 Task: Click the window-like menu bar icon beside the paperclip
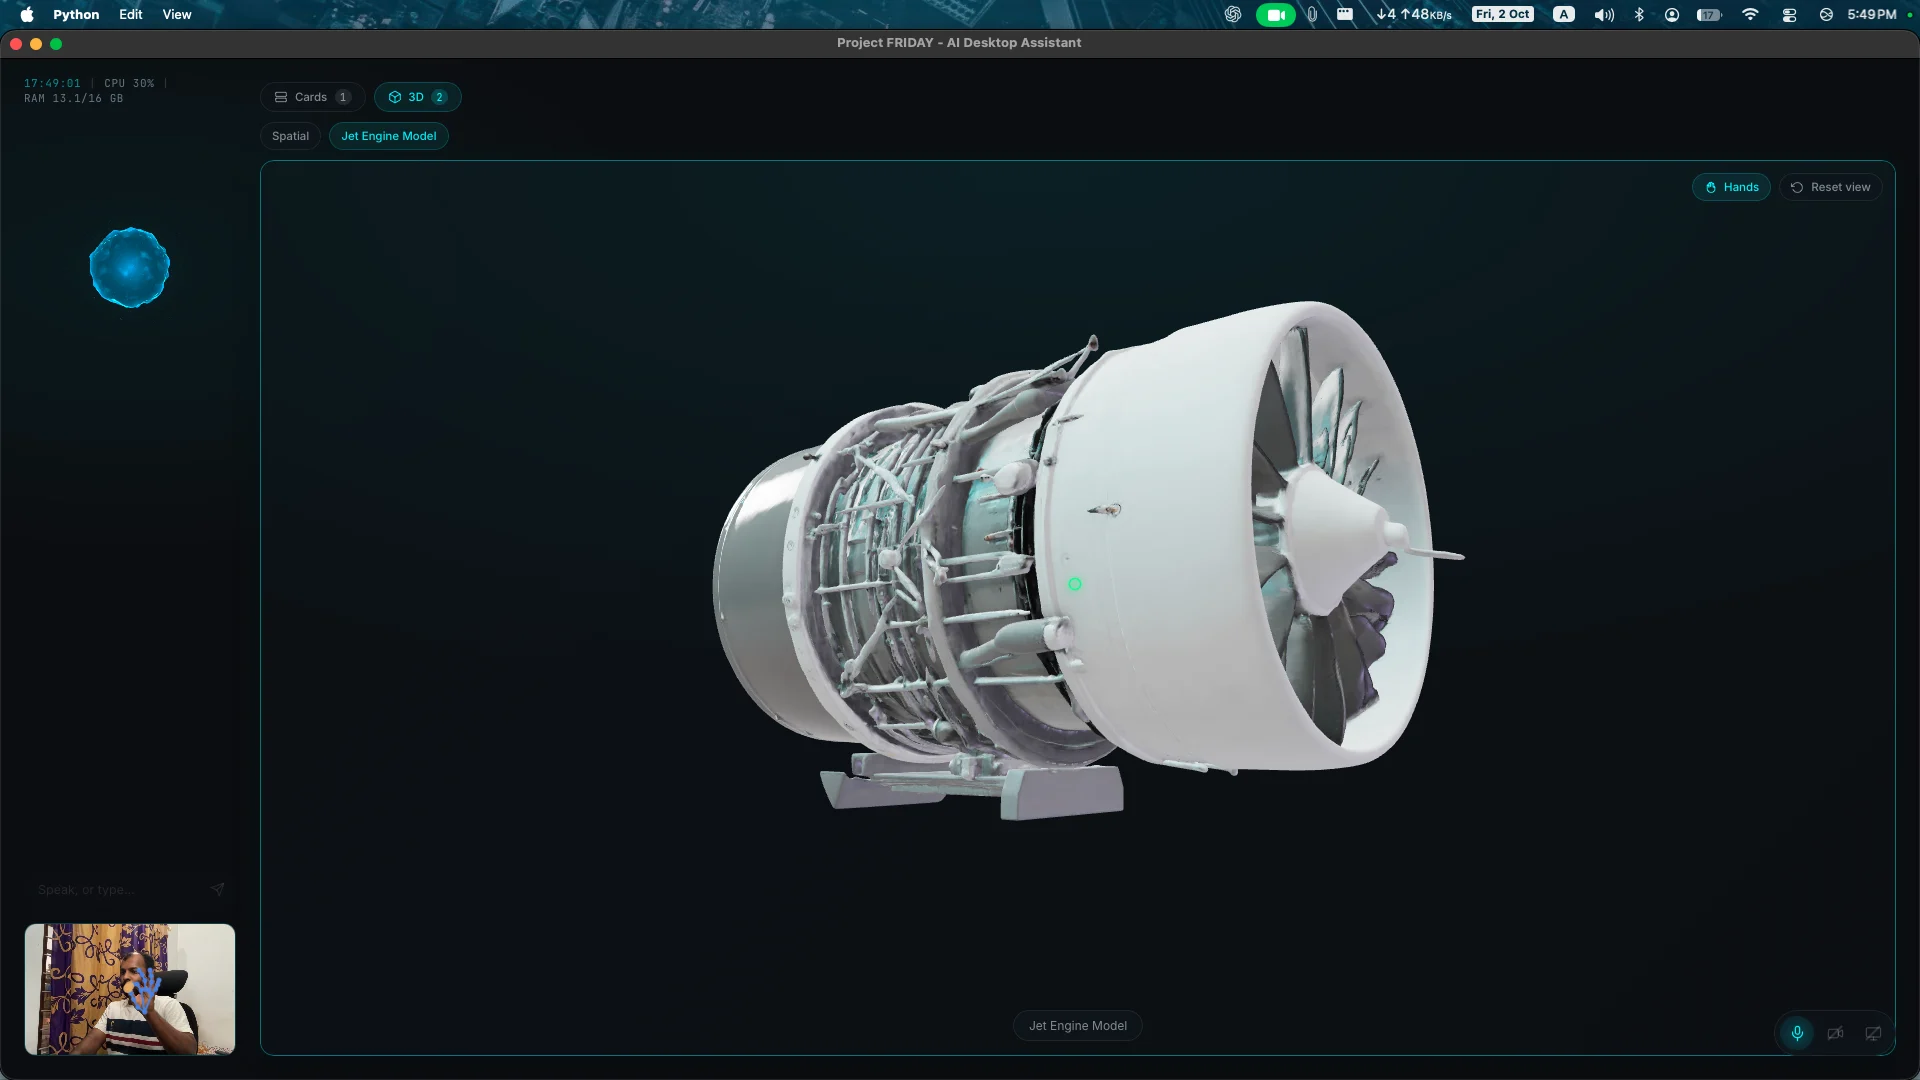click(1345, 14)
